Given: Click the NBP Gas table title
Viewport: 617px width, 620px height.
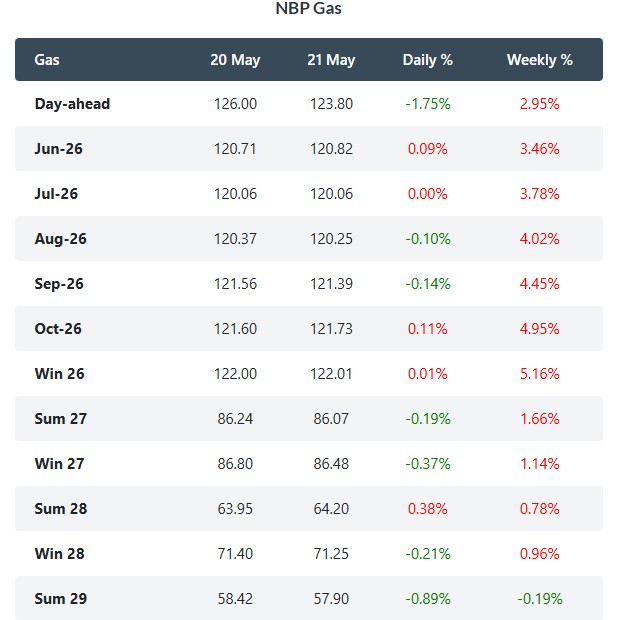Looking at the screenshot, I should coord(308,9).
